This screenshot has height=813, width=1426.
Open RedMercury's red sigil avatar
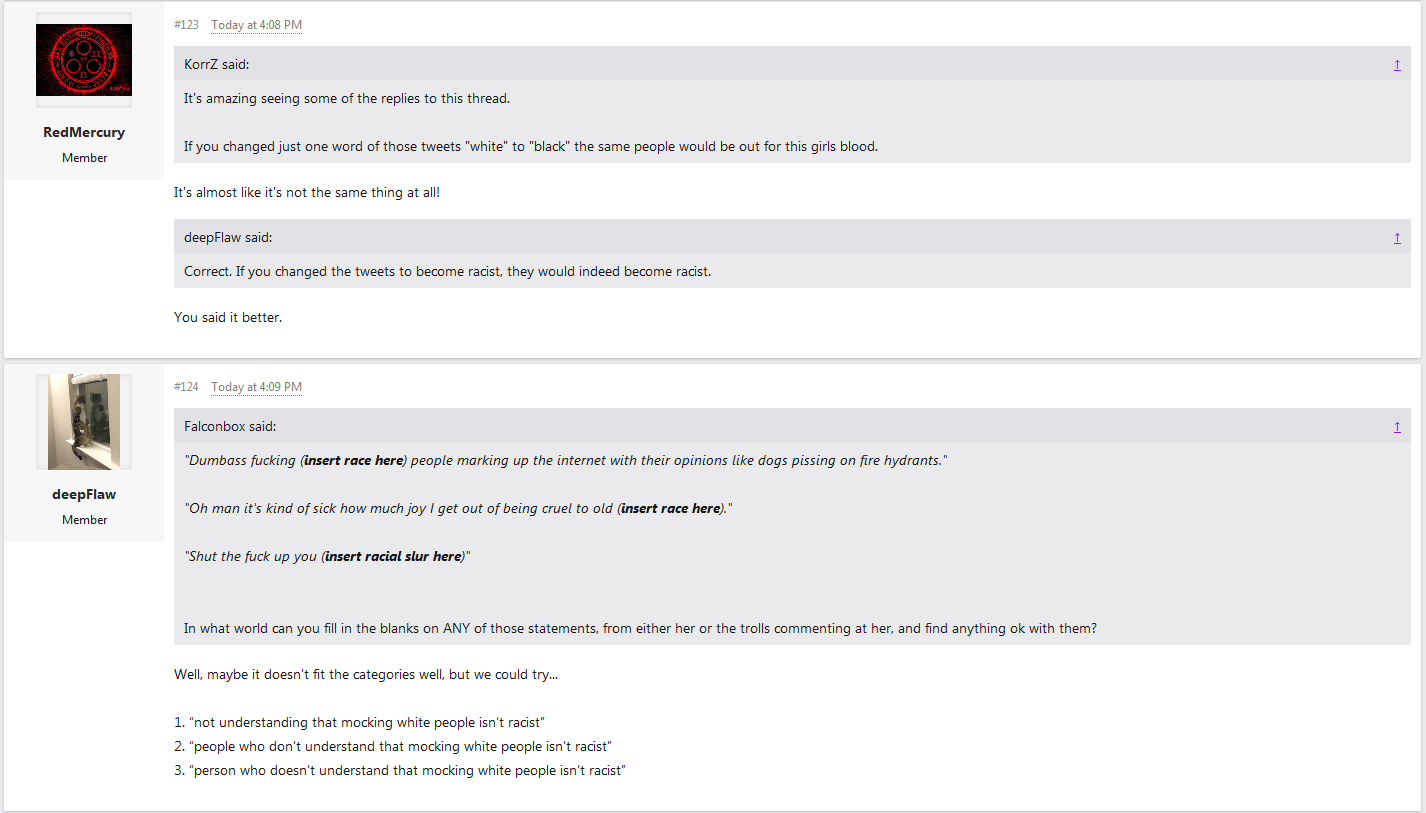(x=84, y=60)
